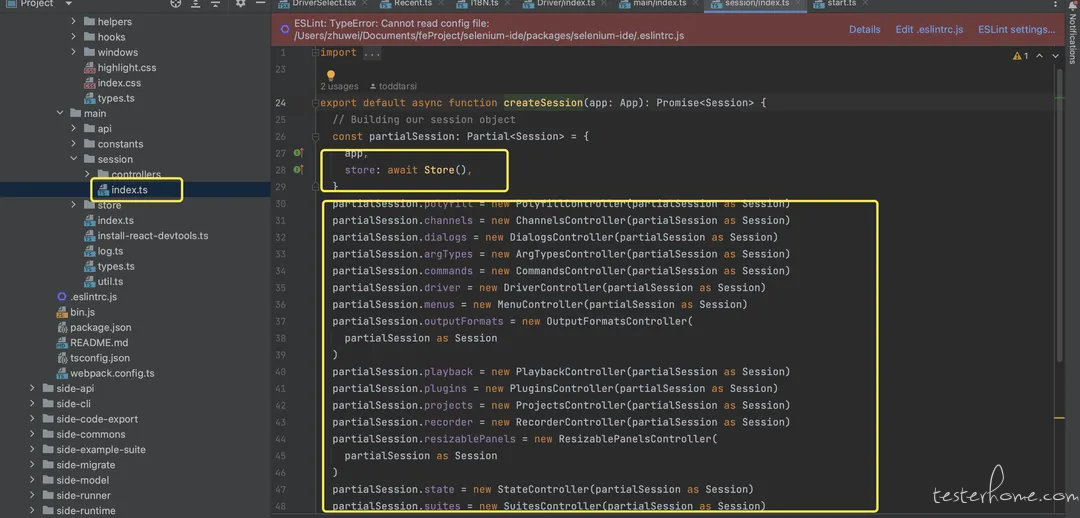This screenshot has width=1080, height=518.
Task: Expand the store folder
Action: tap(74, 205)
